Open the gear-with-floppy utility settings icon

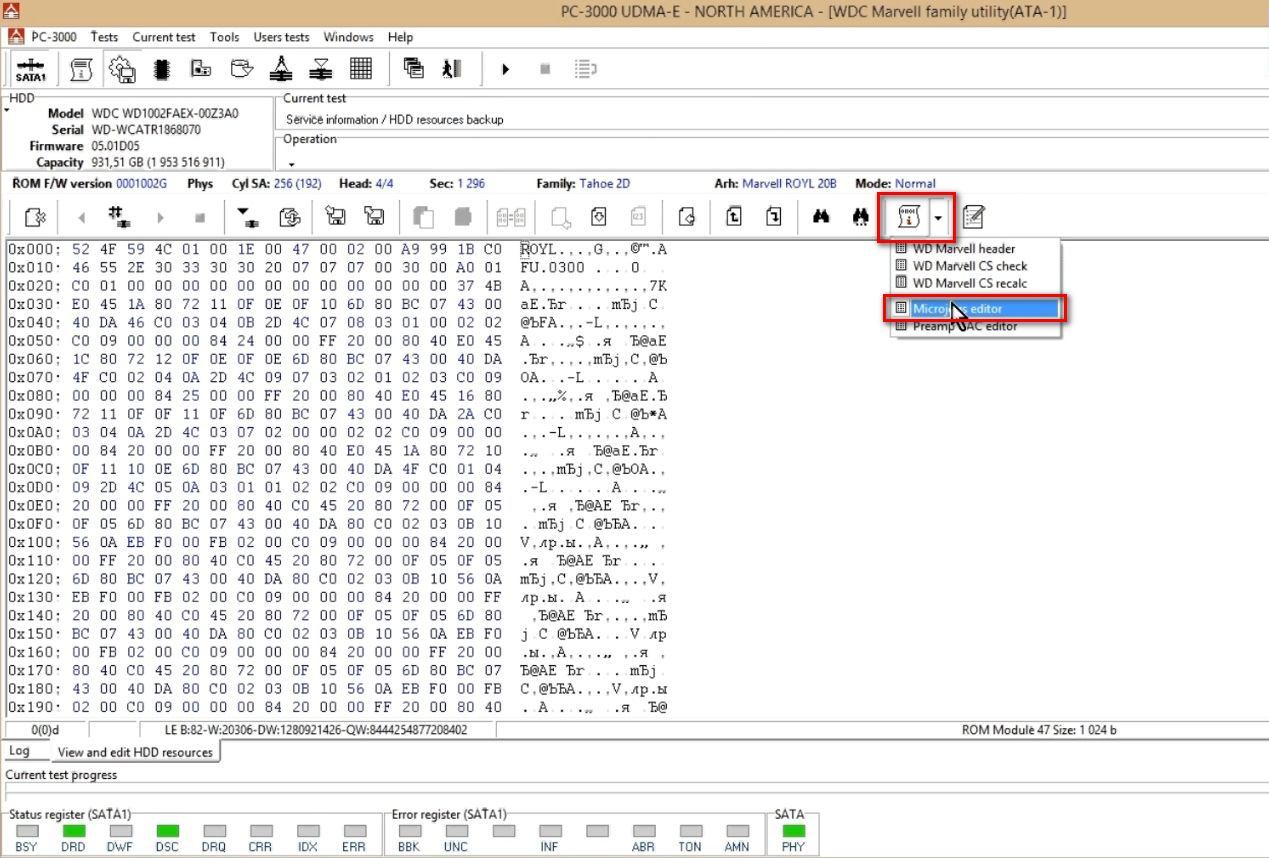tap(121, 69)
